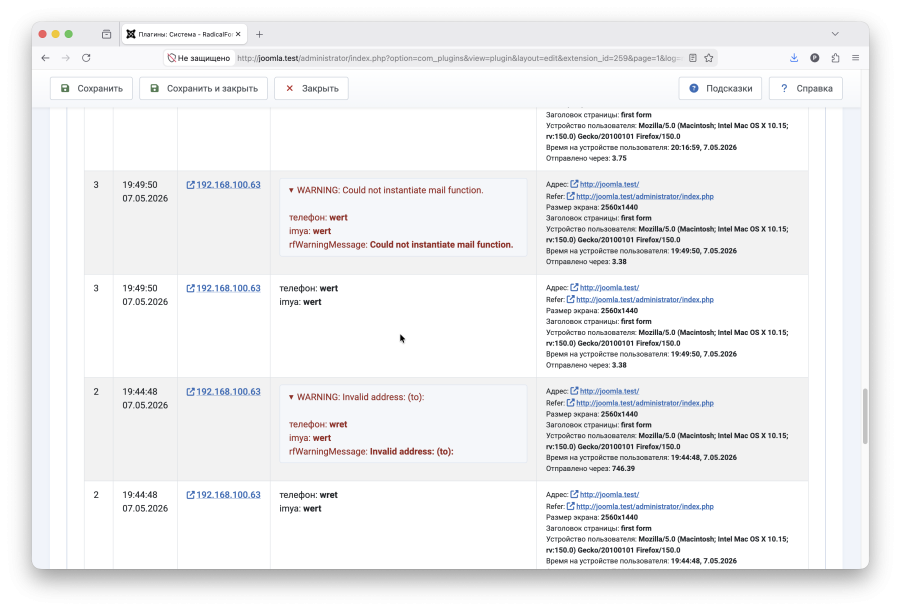
Task: Open IP 192.168.100.63 link at 19:44:48 warning row
Action: pos(223,392)
